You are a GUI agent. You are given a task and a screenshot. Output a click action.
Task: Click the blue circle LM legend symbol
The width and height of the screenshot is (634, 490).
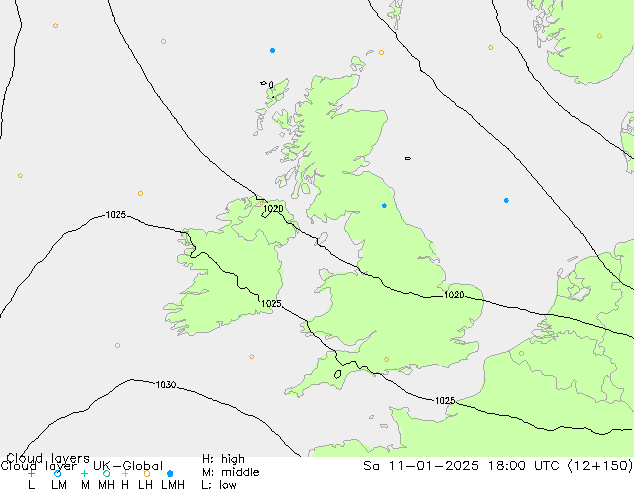click(58, 473)
